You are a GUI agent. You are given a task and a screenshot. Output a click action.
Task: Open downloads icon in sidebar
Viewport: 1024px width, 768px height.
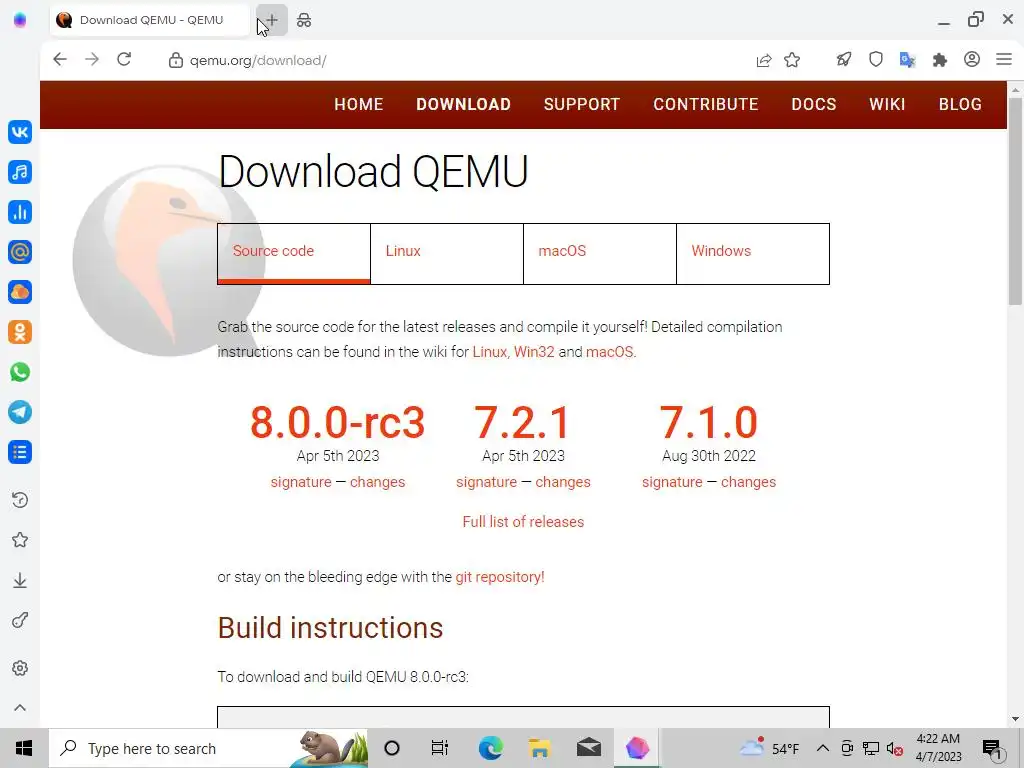tap(20, 581)
